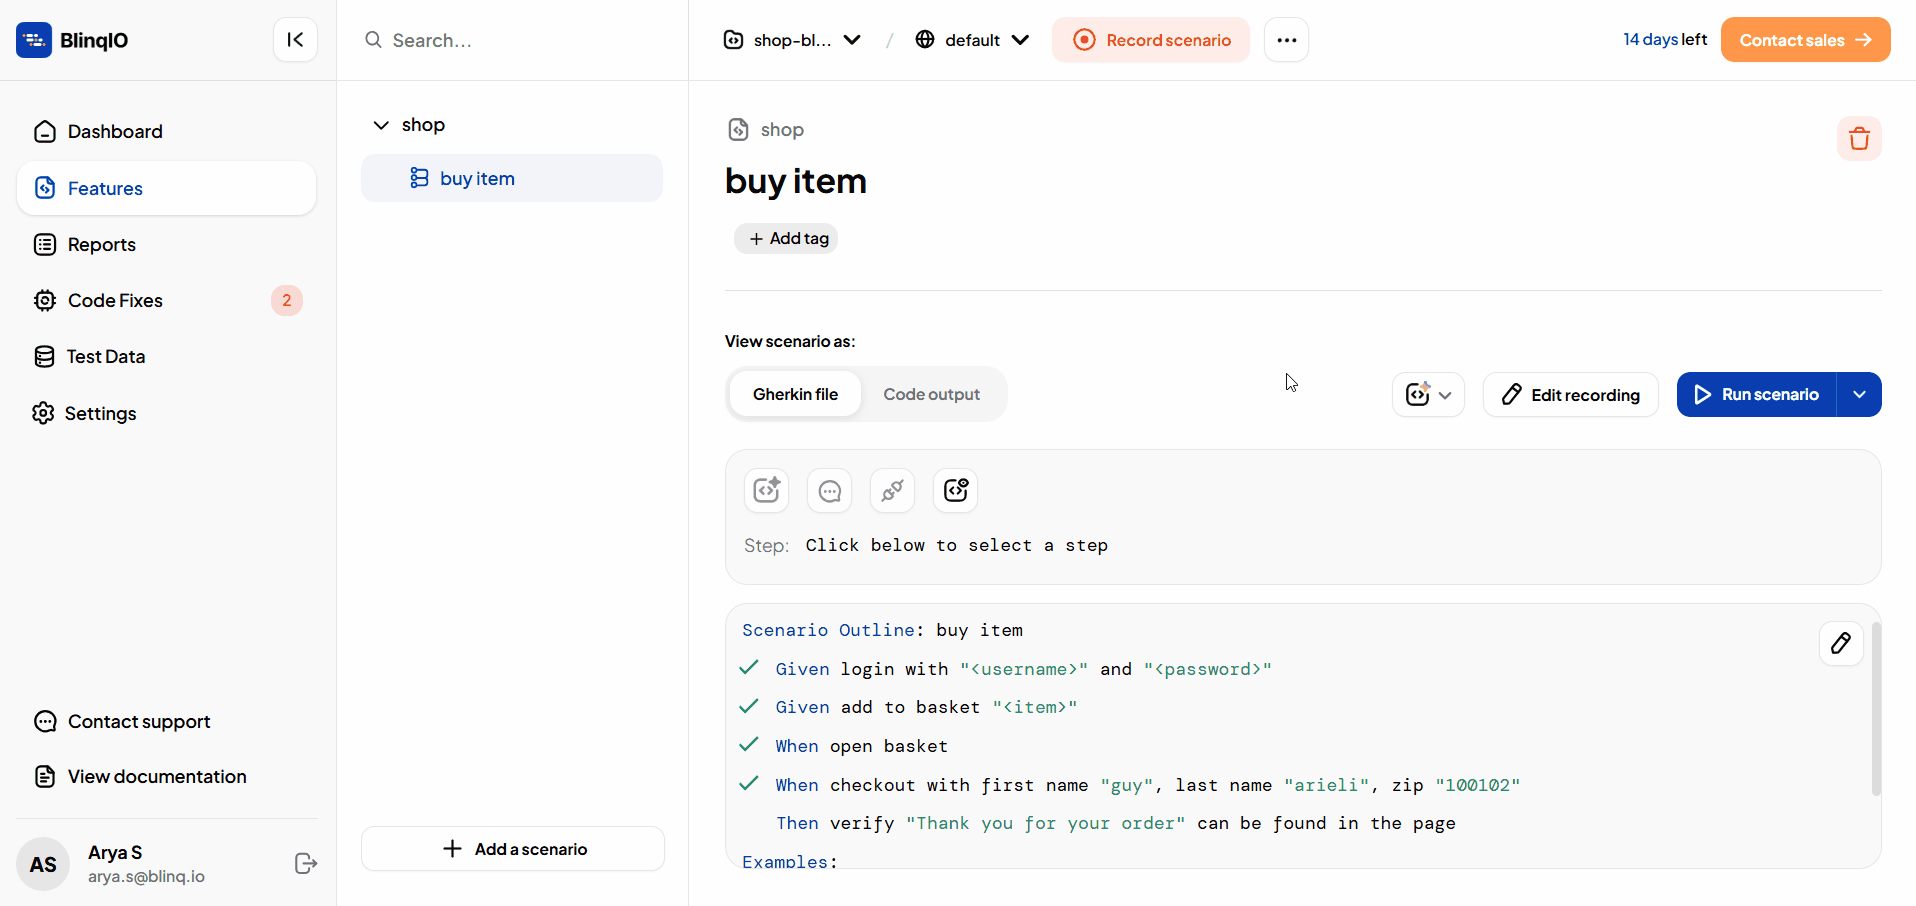Viewport: 1916px width, 906px height.
Task: Click the AI code sparkle icon in step toolbar
Action: click(x=767, y=490)
